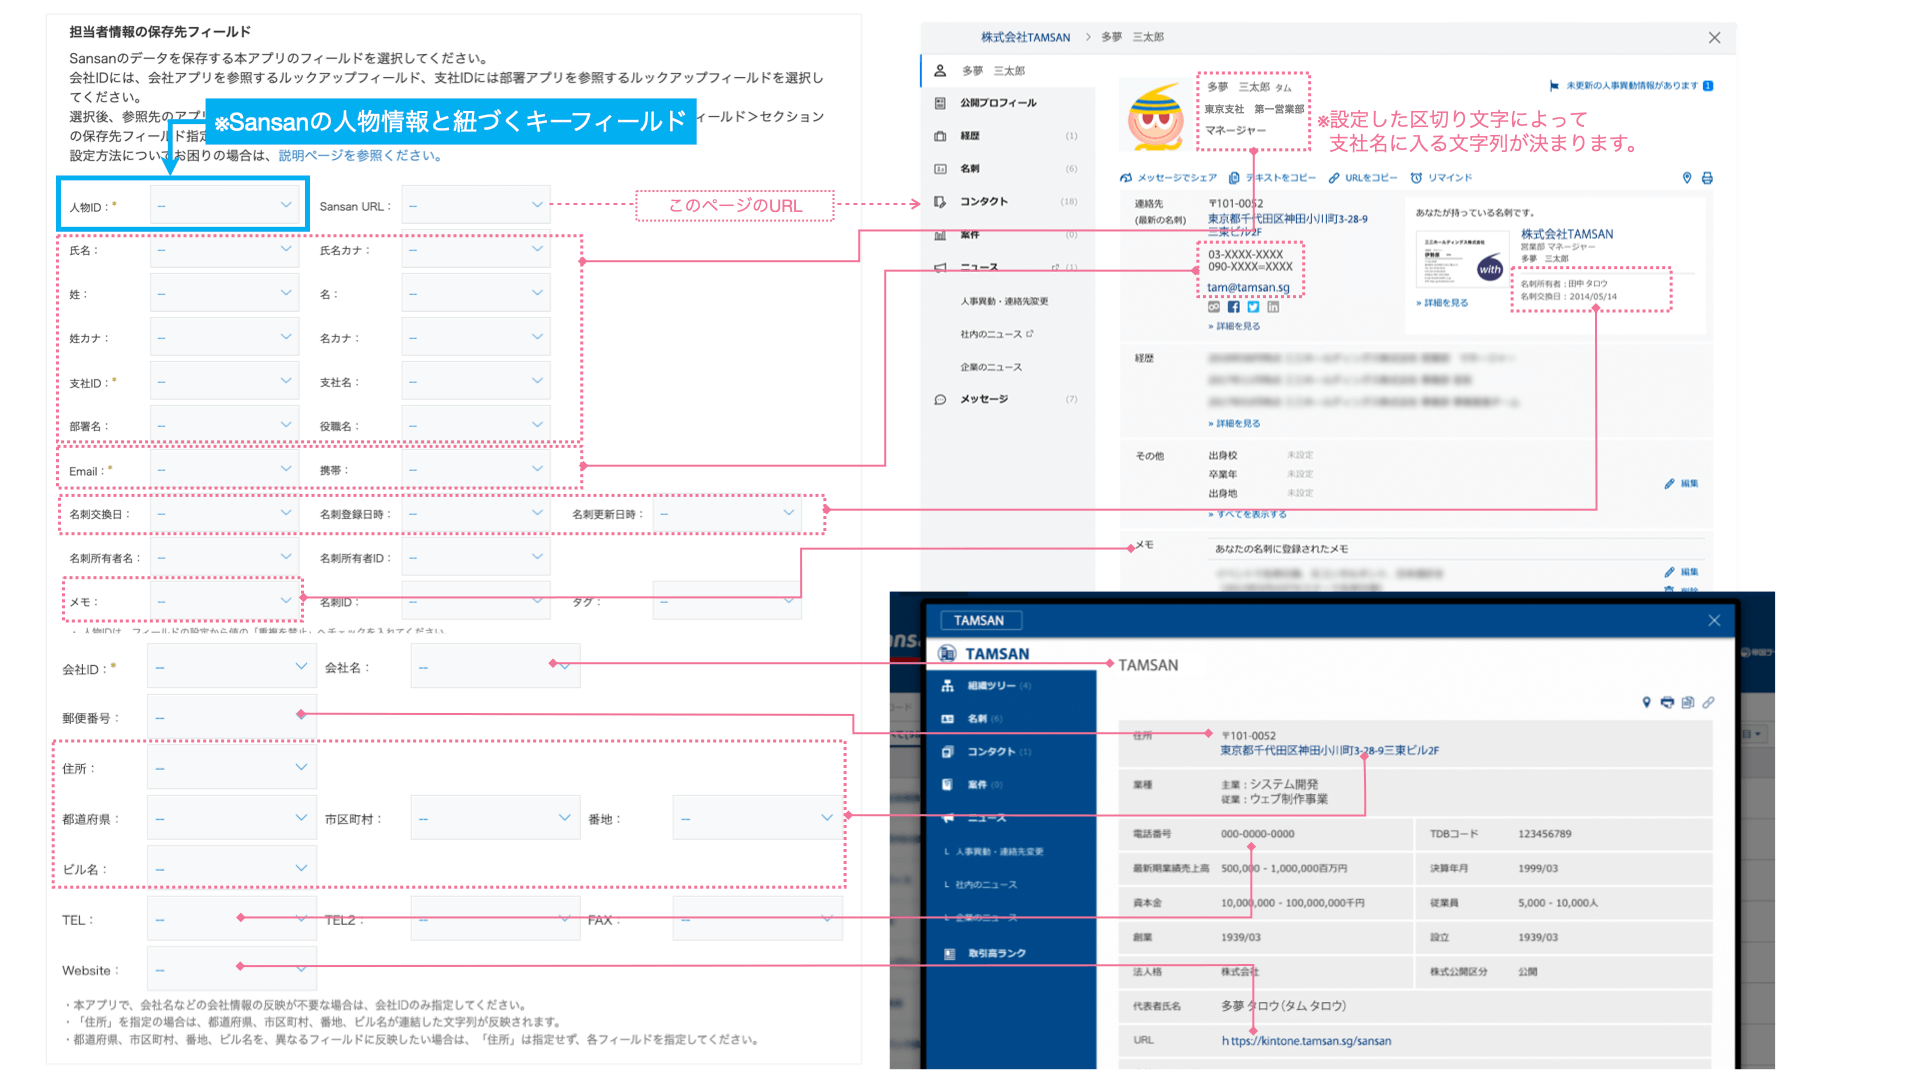Screen dimensions: 1920x1080
Task: Click the Facebook icon under contact info
Action: tap(1233, 307)
